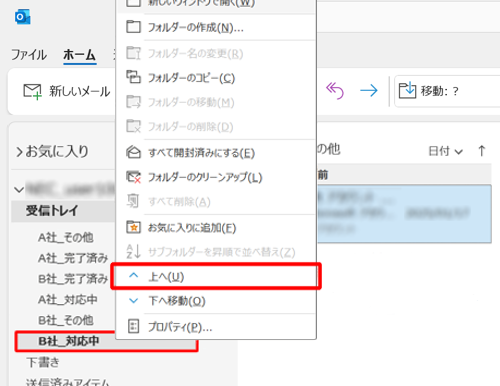Click the down chevron icon next to 下へ移動
The image size is (500, 386).
134,301
